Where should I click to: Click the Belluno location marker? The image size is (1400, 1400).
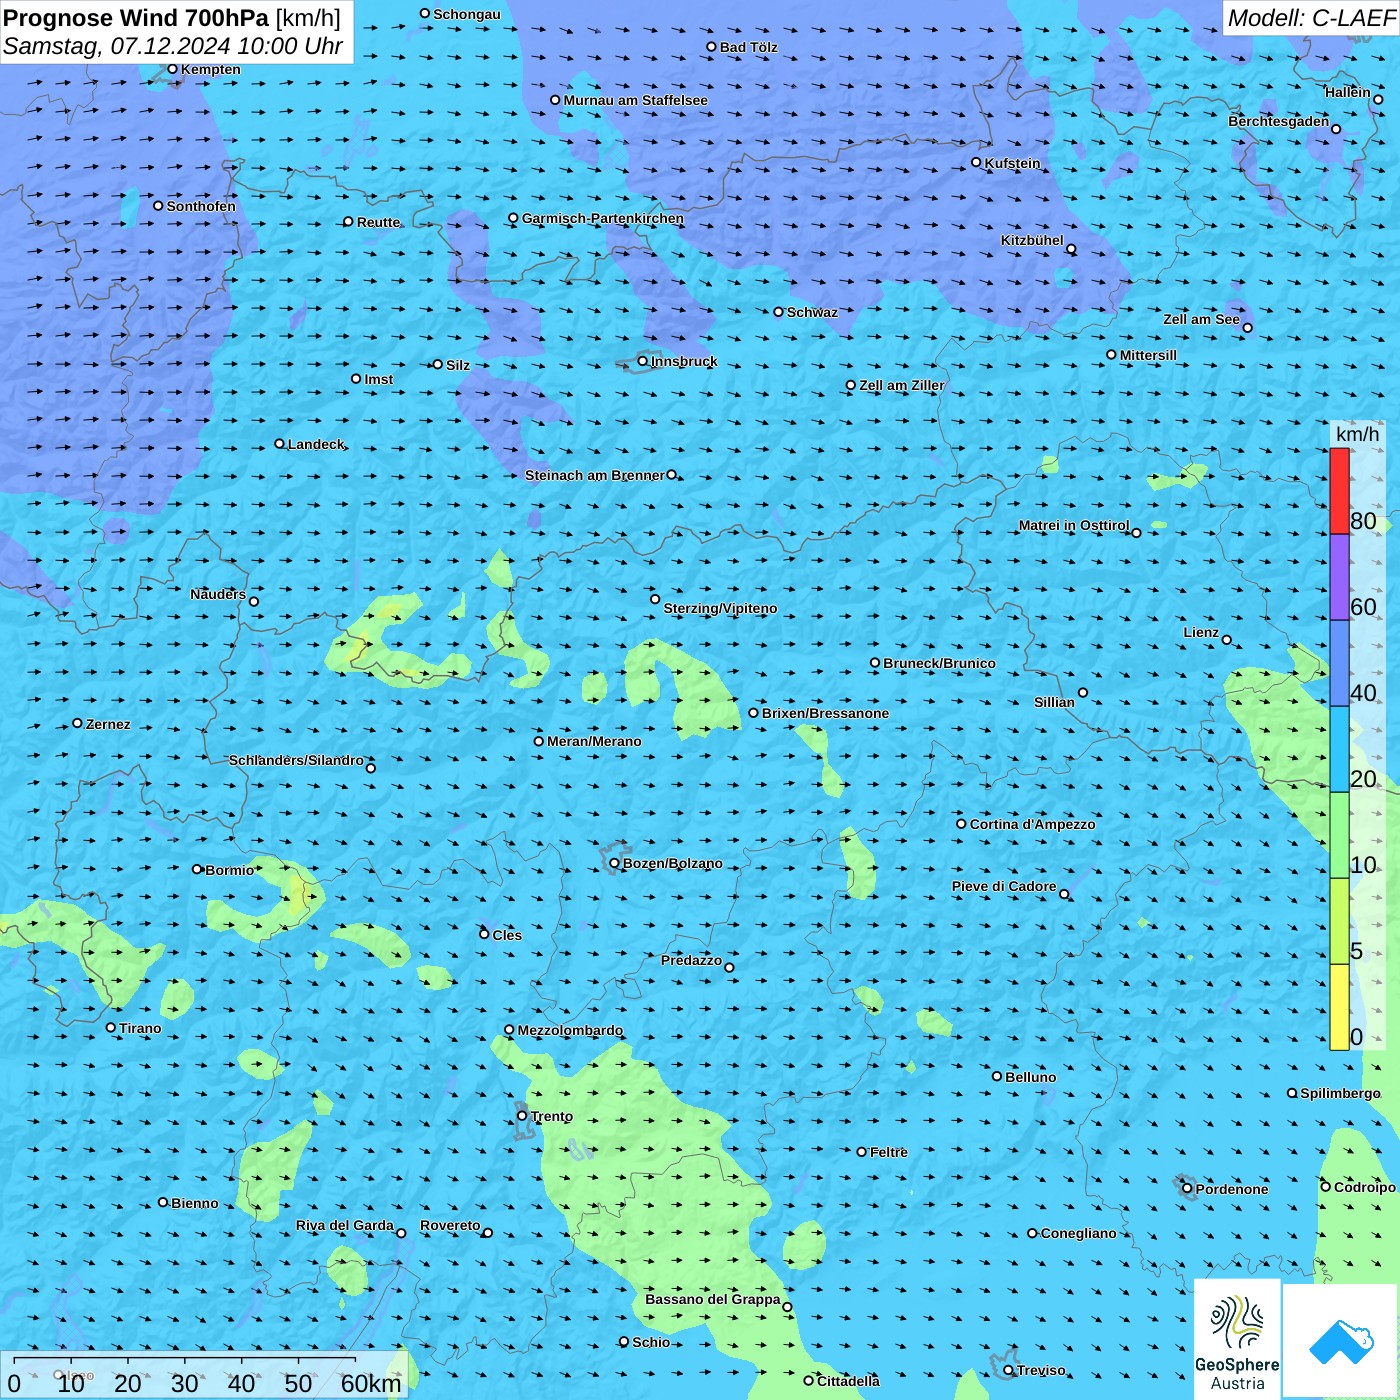click(997, 1076)
